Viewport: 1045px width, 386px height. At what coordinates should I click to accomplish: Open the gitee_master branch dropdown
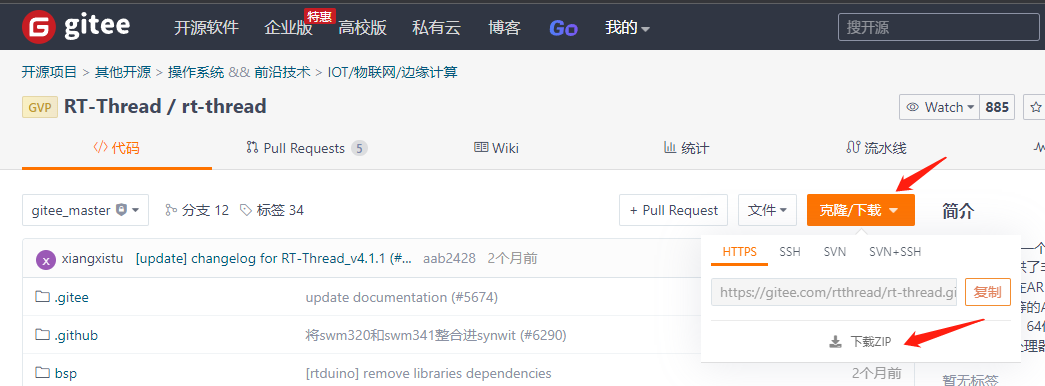[85, 210]
